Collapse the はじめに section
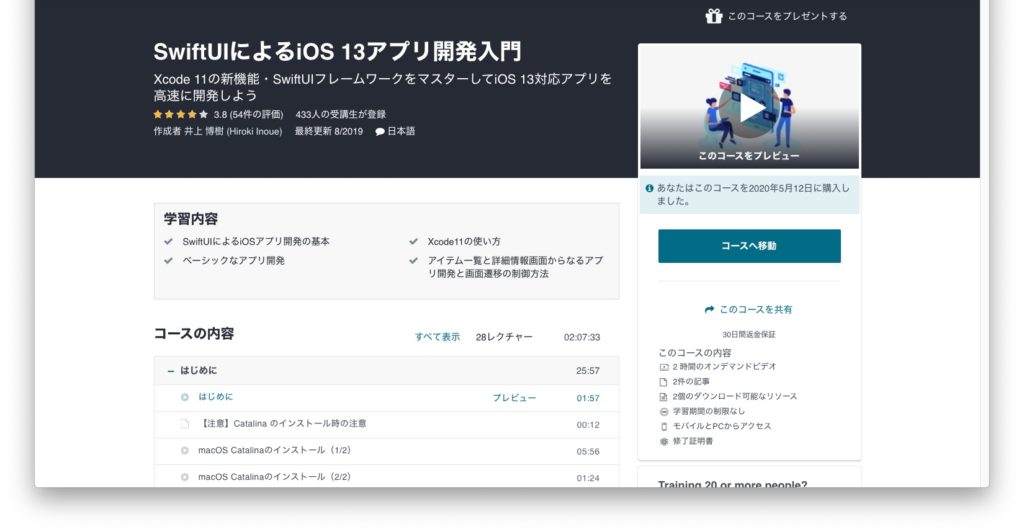The height and width of the screenshot is (532, 1024). pos(170,371)
